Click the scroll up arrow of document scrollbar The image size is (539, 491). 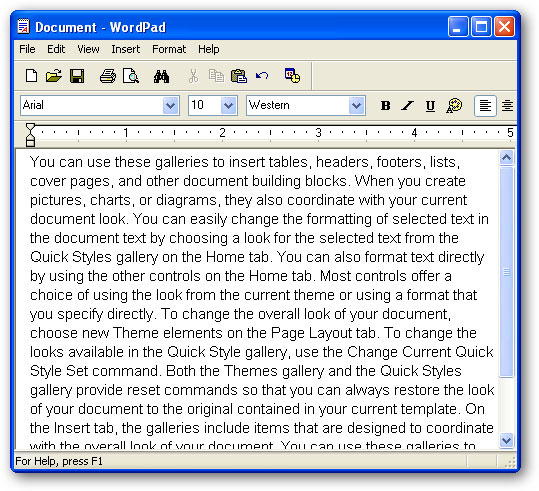click(506, 158)
